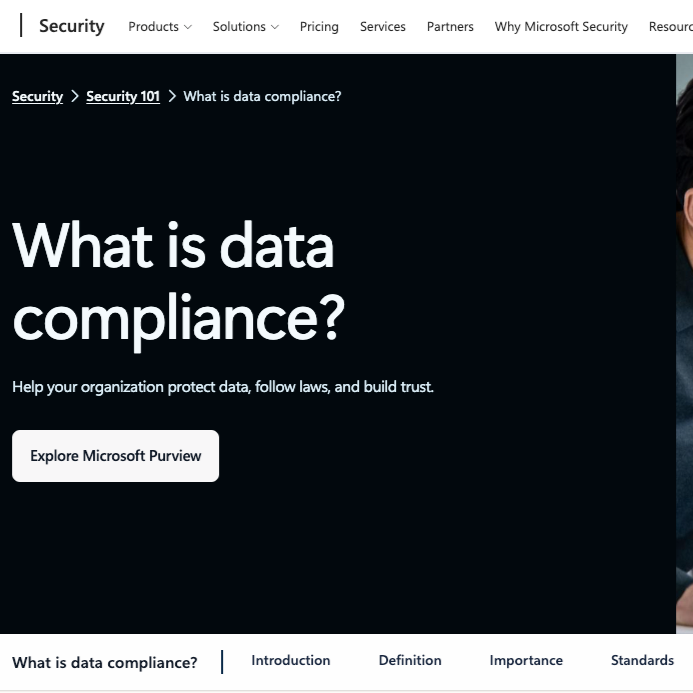
Task: Follow the Security breadcrumb link
Action: click(38, 96)
